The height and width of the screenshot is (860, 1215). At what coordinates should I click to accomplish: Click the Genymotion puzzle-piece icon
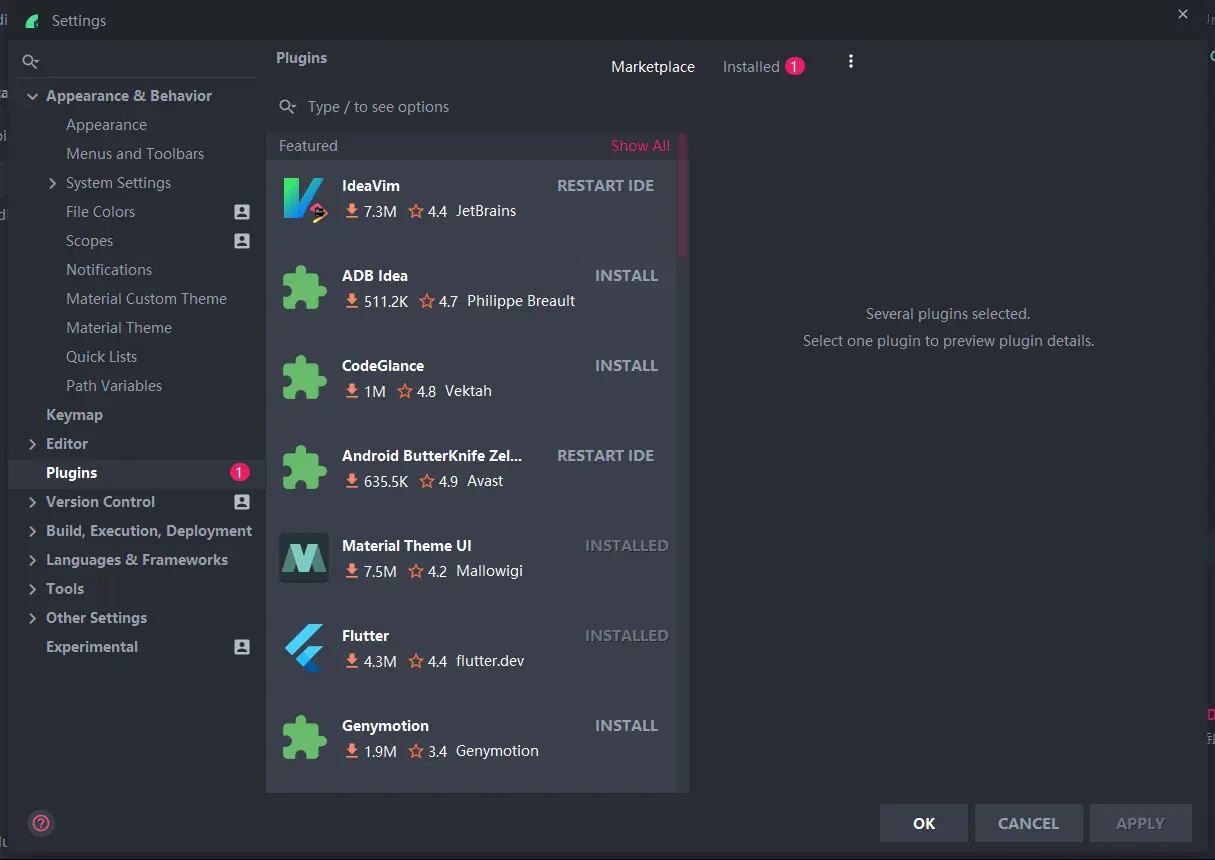click(304, 738)
